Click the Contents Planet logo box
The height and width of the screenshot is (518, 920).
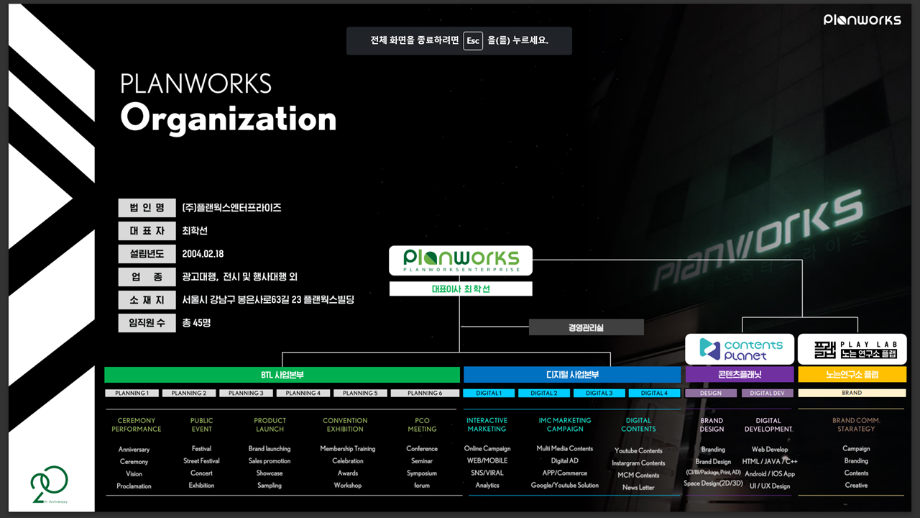tap(739, 349)
